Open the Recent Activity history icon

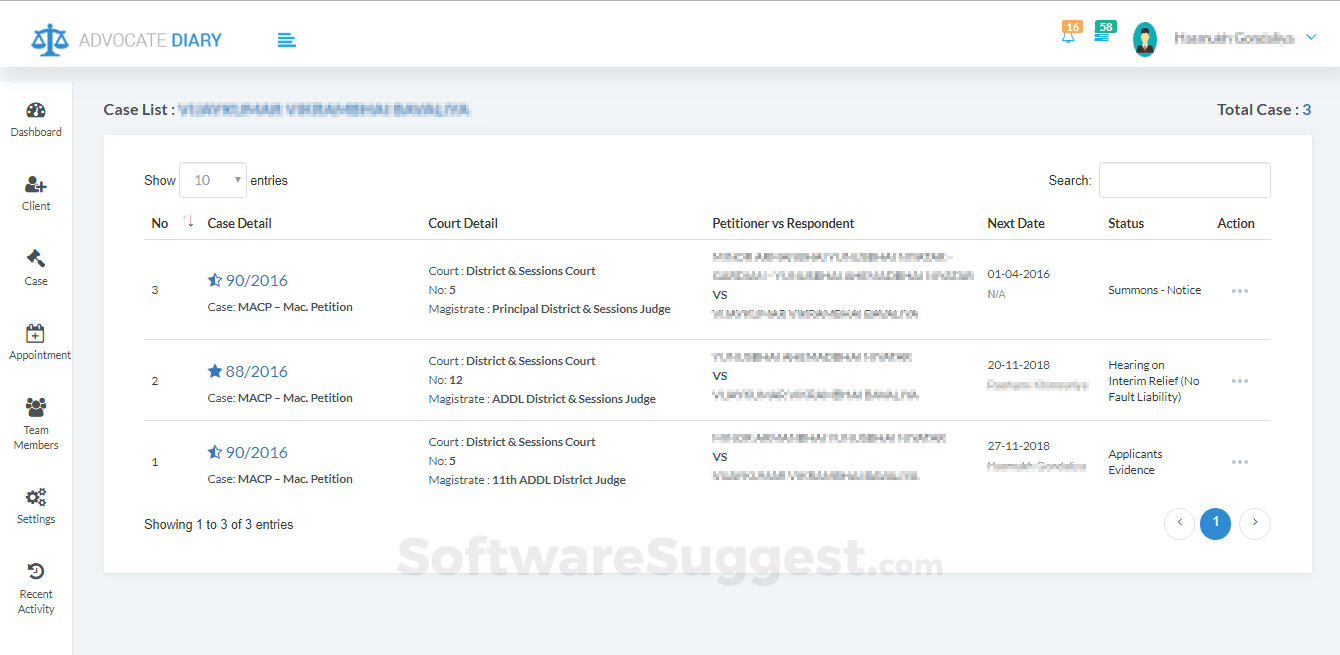(x=36, y=571)
